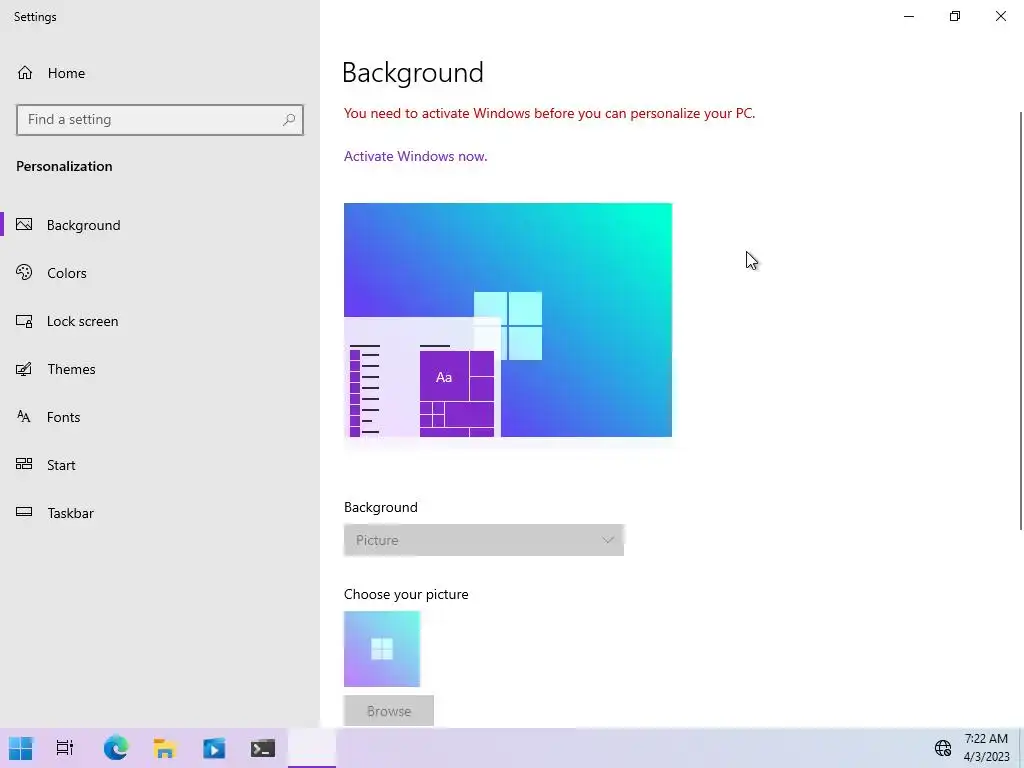
Task: Click the Choose your picture label
Action: [406, 594]
